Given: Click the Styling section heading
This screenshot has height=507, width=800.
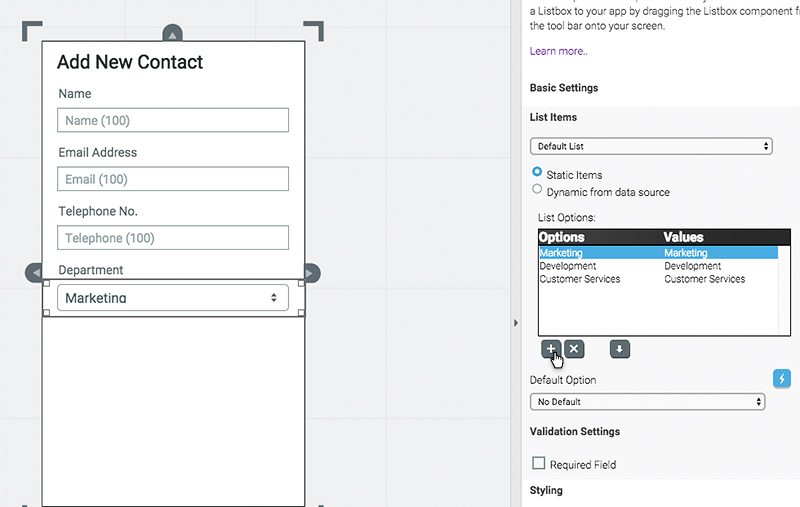Looking at the screenshot, I should (546, 491).
